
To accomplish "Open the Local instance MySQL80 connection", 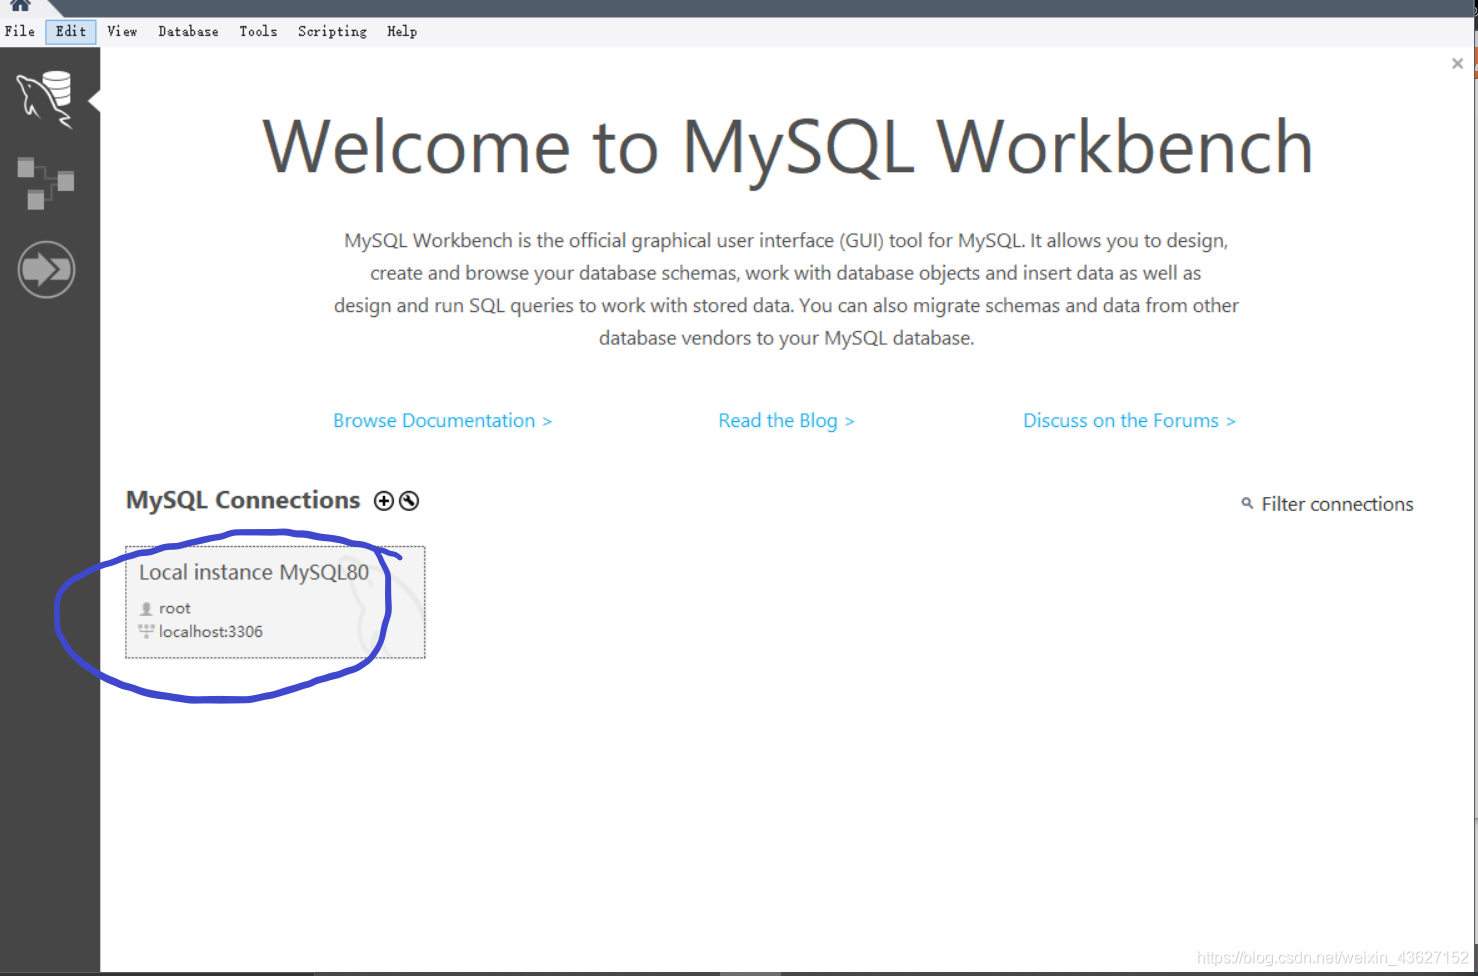I will 275,602.
